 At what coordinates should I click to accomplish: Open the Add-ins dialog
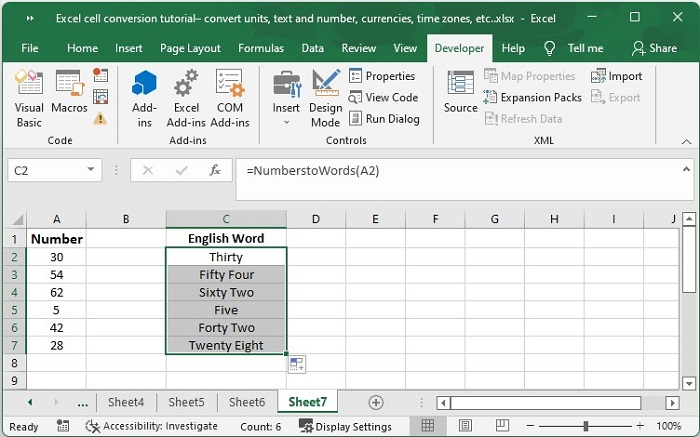coord(145,98)
